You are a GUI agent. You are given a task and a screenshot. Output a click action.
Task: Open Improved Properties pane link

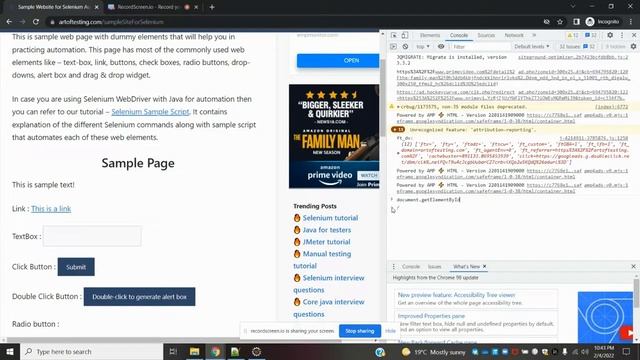[x=431, y=316]
